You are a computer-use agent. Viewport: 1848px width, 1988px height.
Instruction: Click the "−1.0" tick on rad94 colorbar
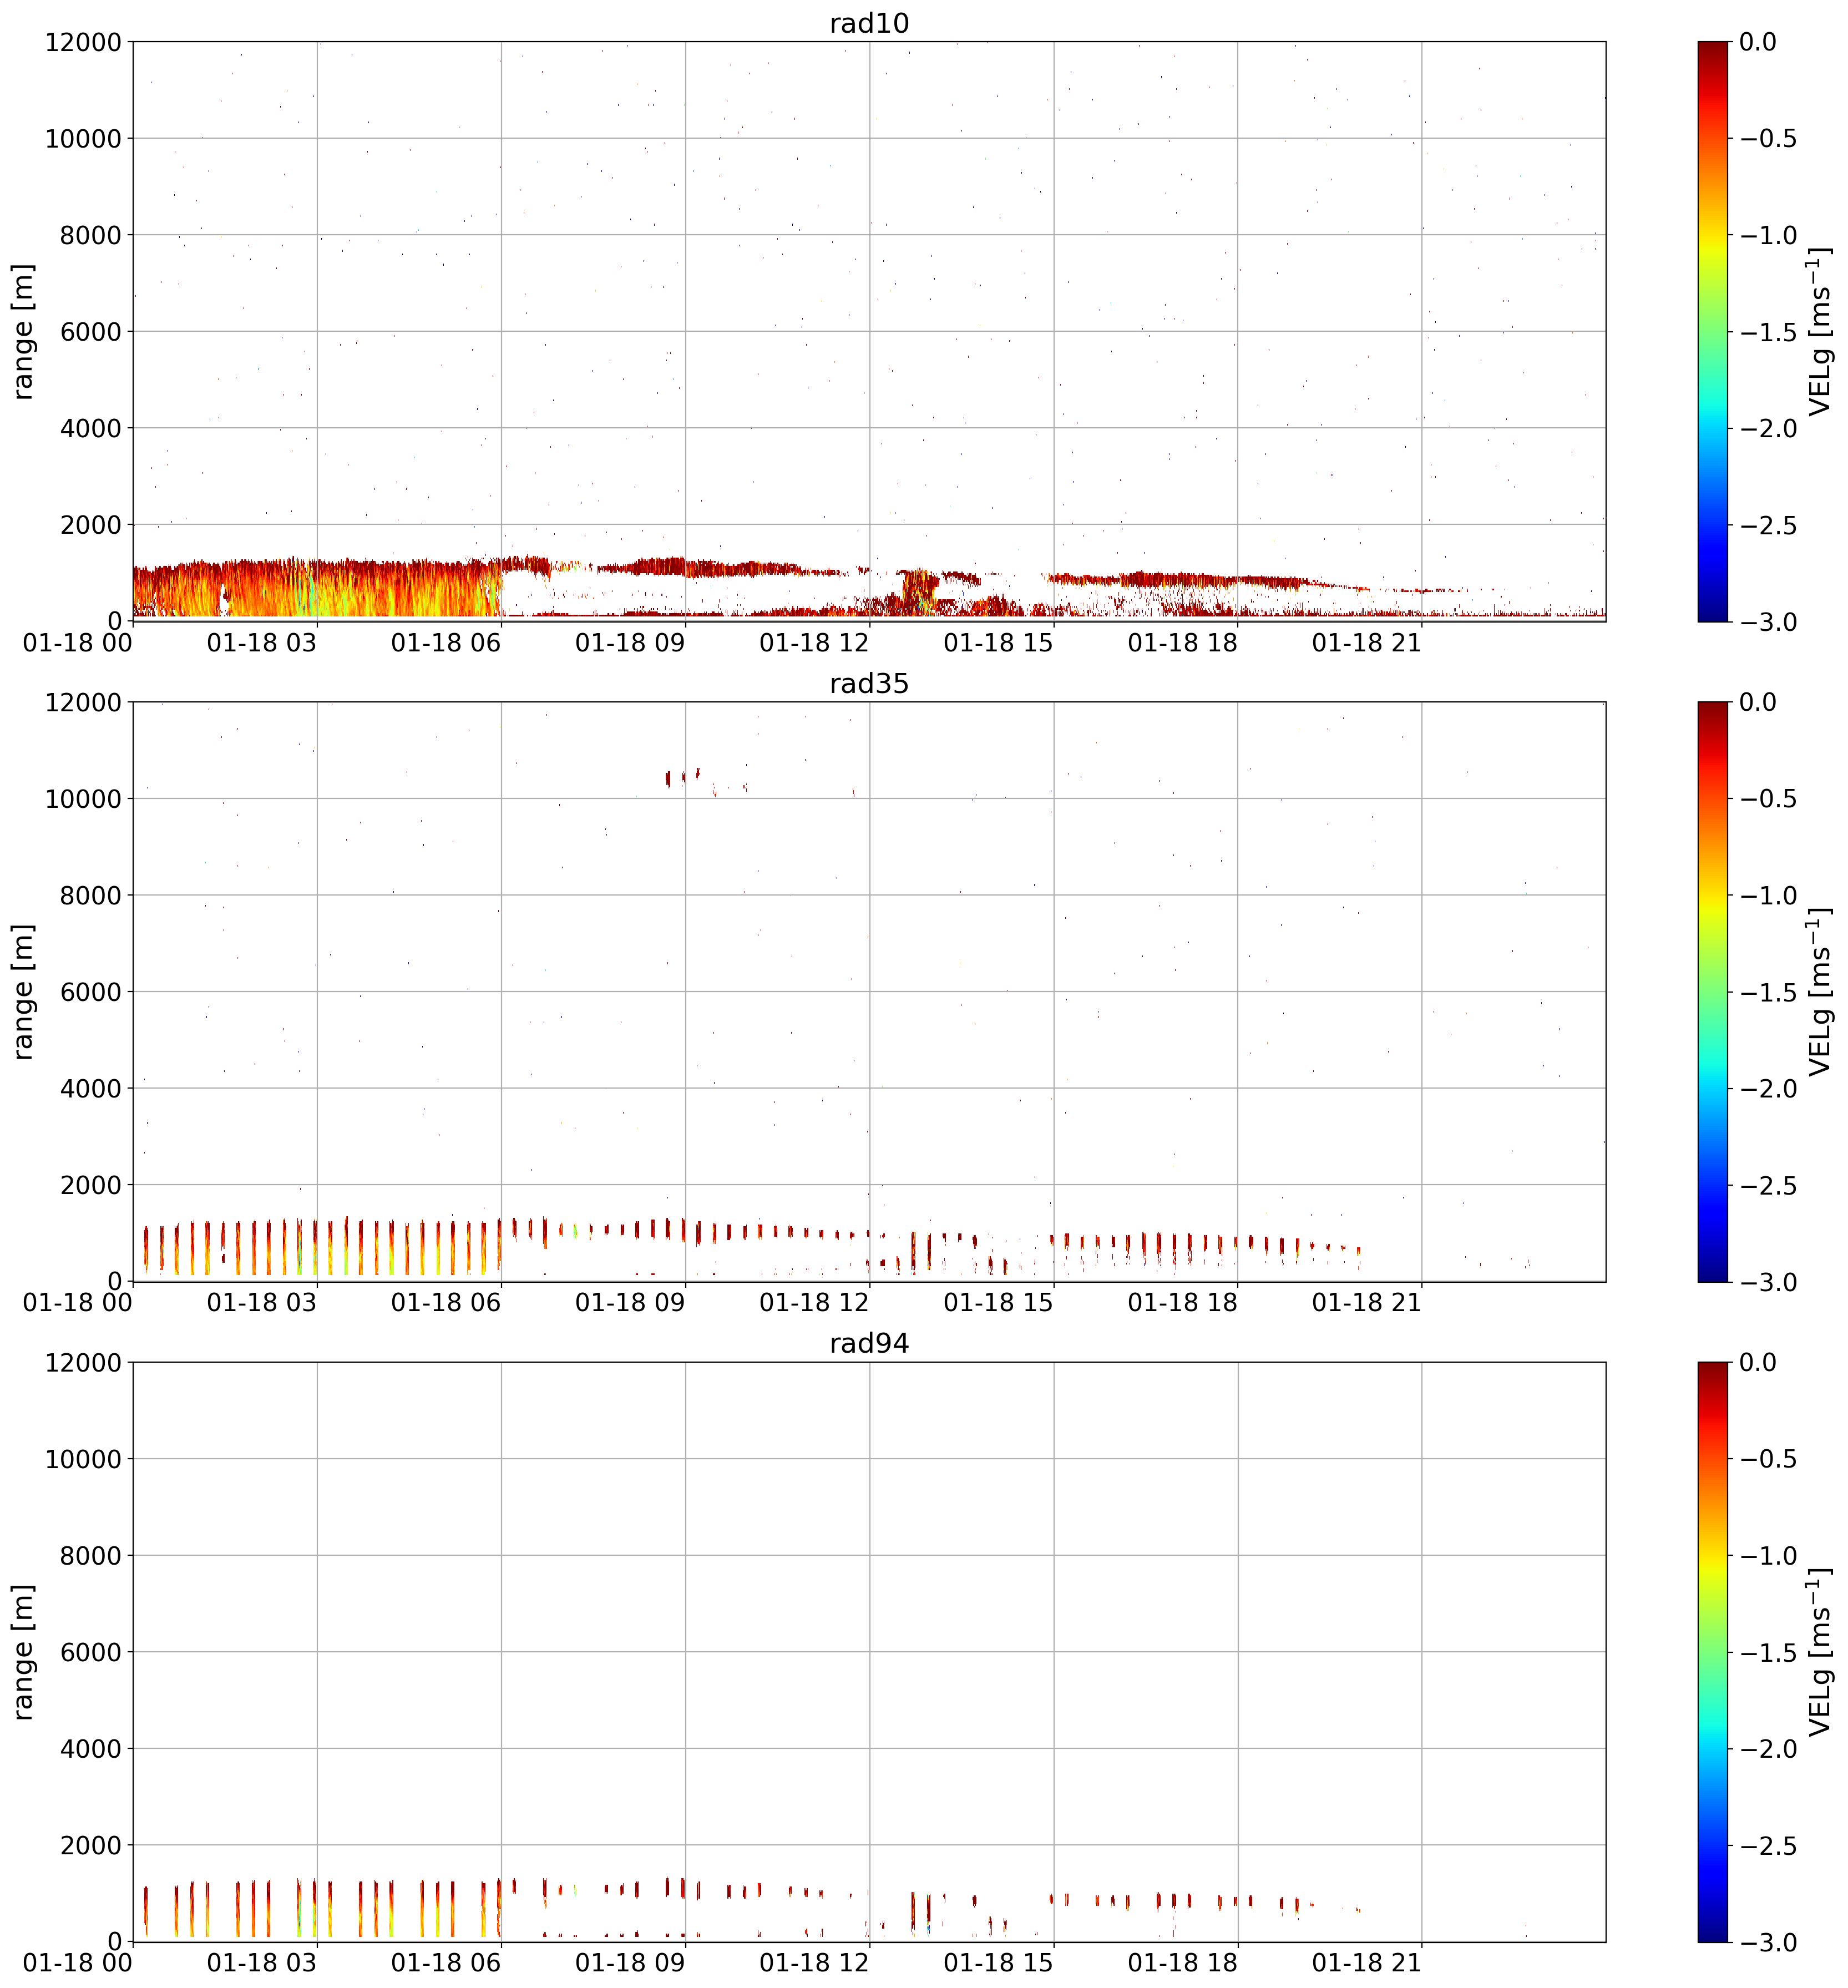tap(1768, 1556)
